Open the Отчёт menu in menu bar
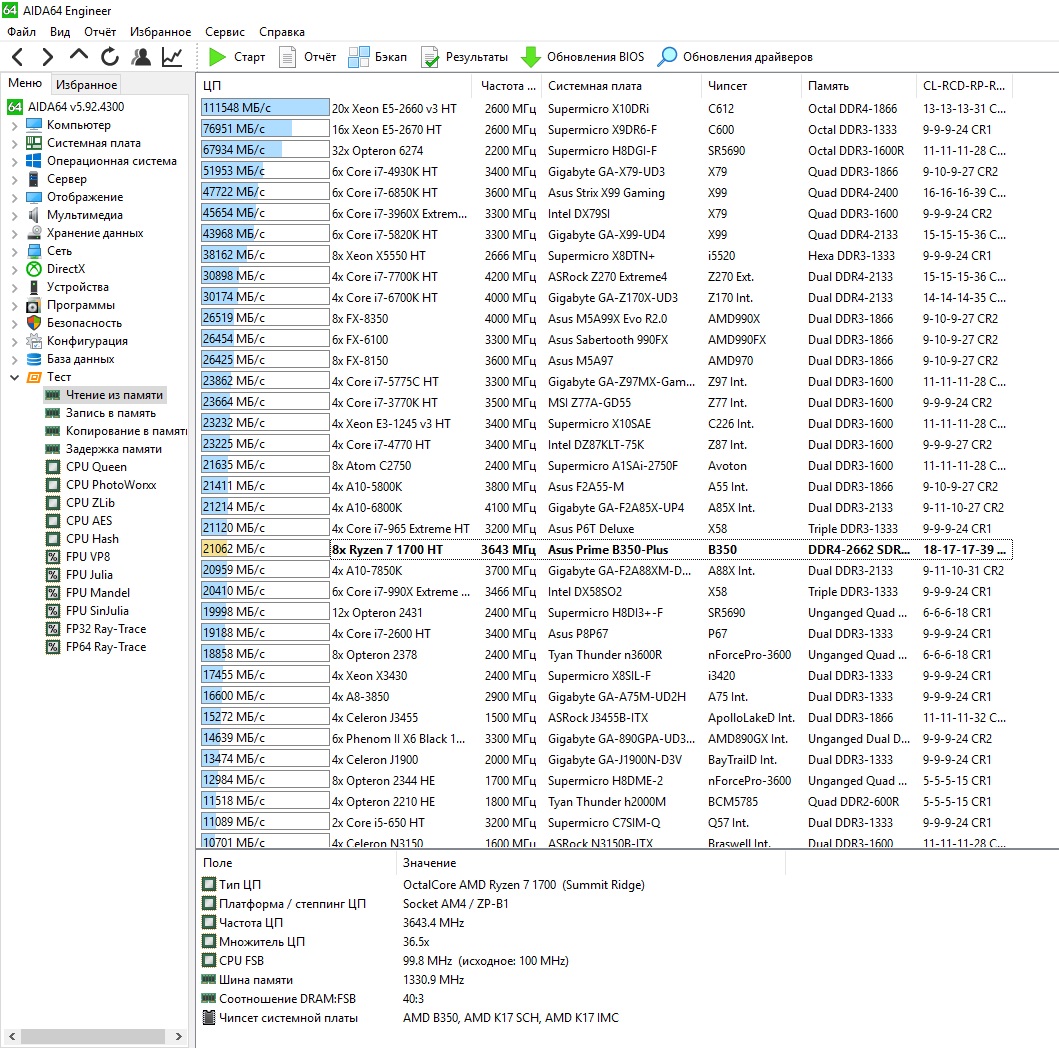1059x1048 pixels. coord(100,32)
